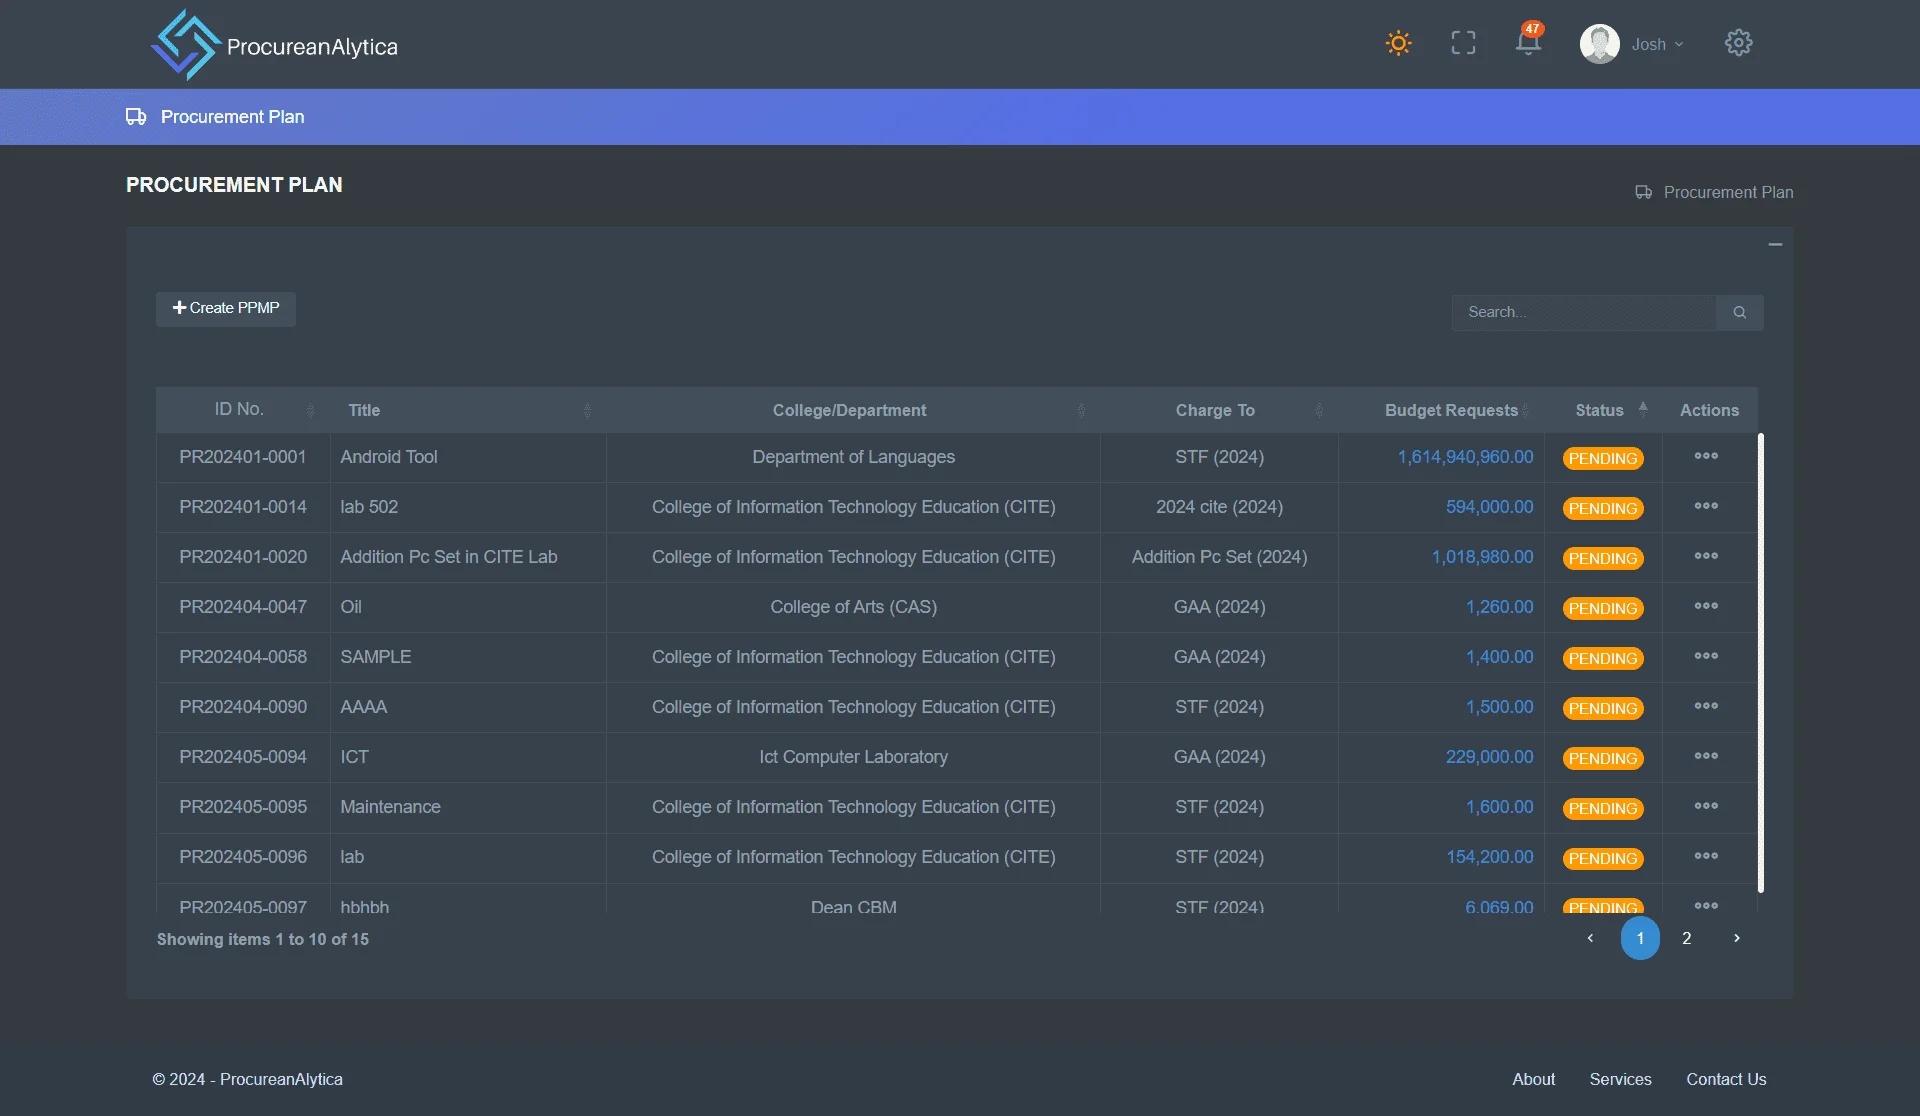Collapse the panel with minus icon

click(1775, 244)
